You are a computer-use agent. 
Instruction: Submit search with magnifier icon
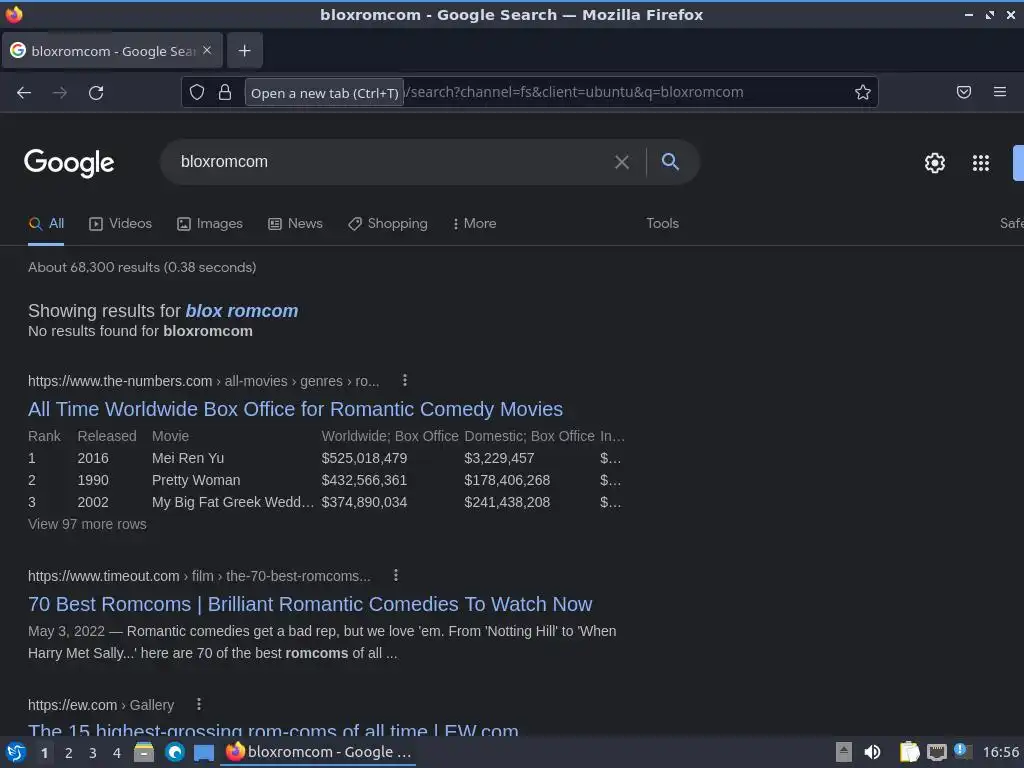click(x=670, y=161)
